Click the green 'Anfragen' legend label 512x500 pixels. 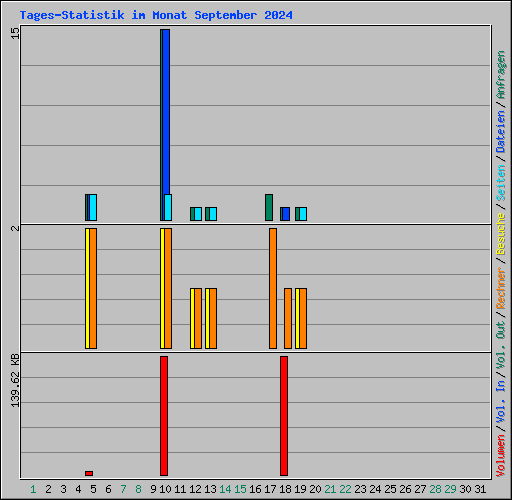point(501,75)
